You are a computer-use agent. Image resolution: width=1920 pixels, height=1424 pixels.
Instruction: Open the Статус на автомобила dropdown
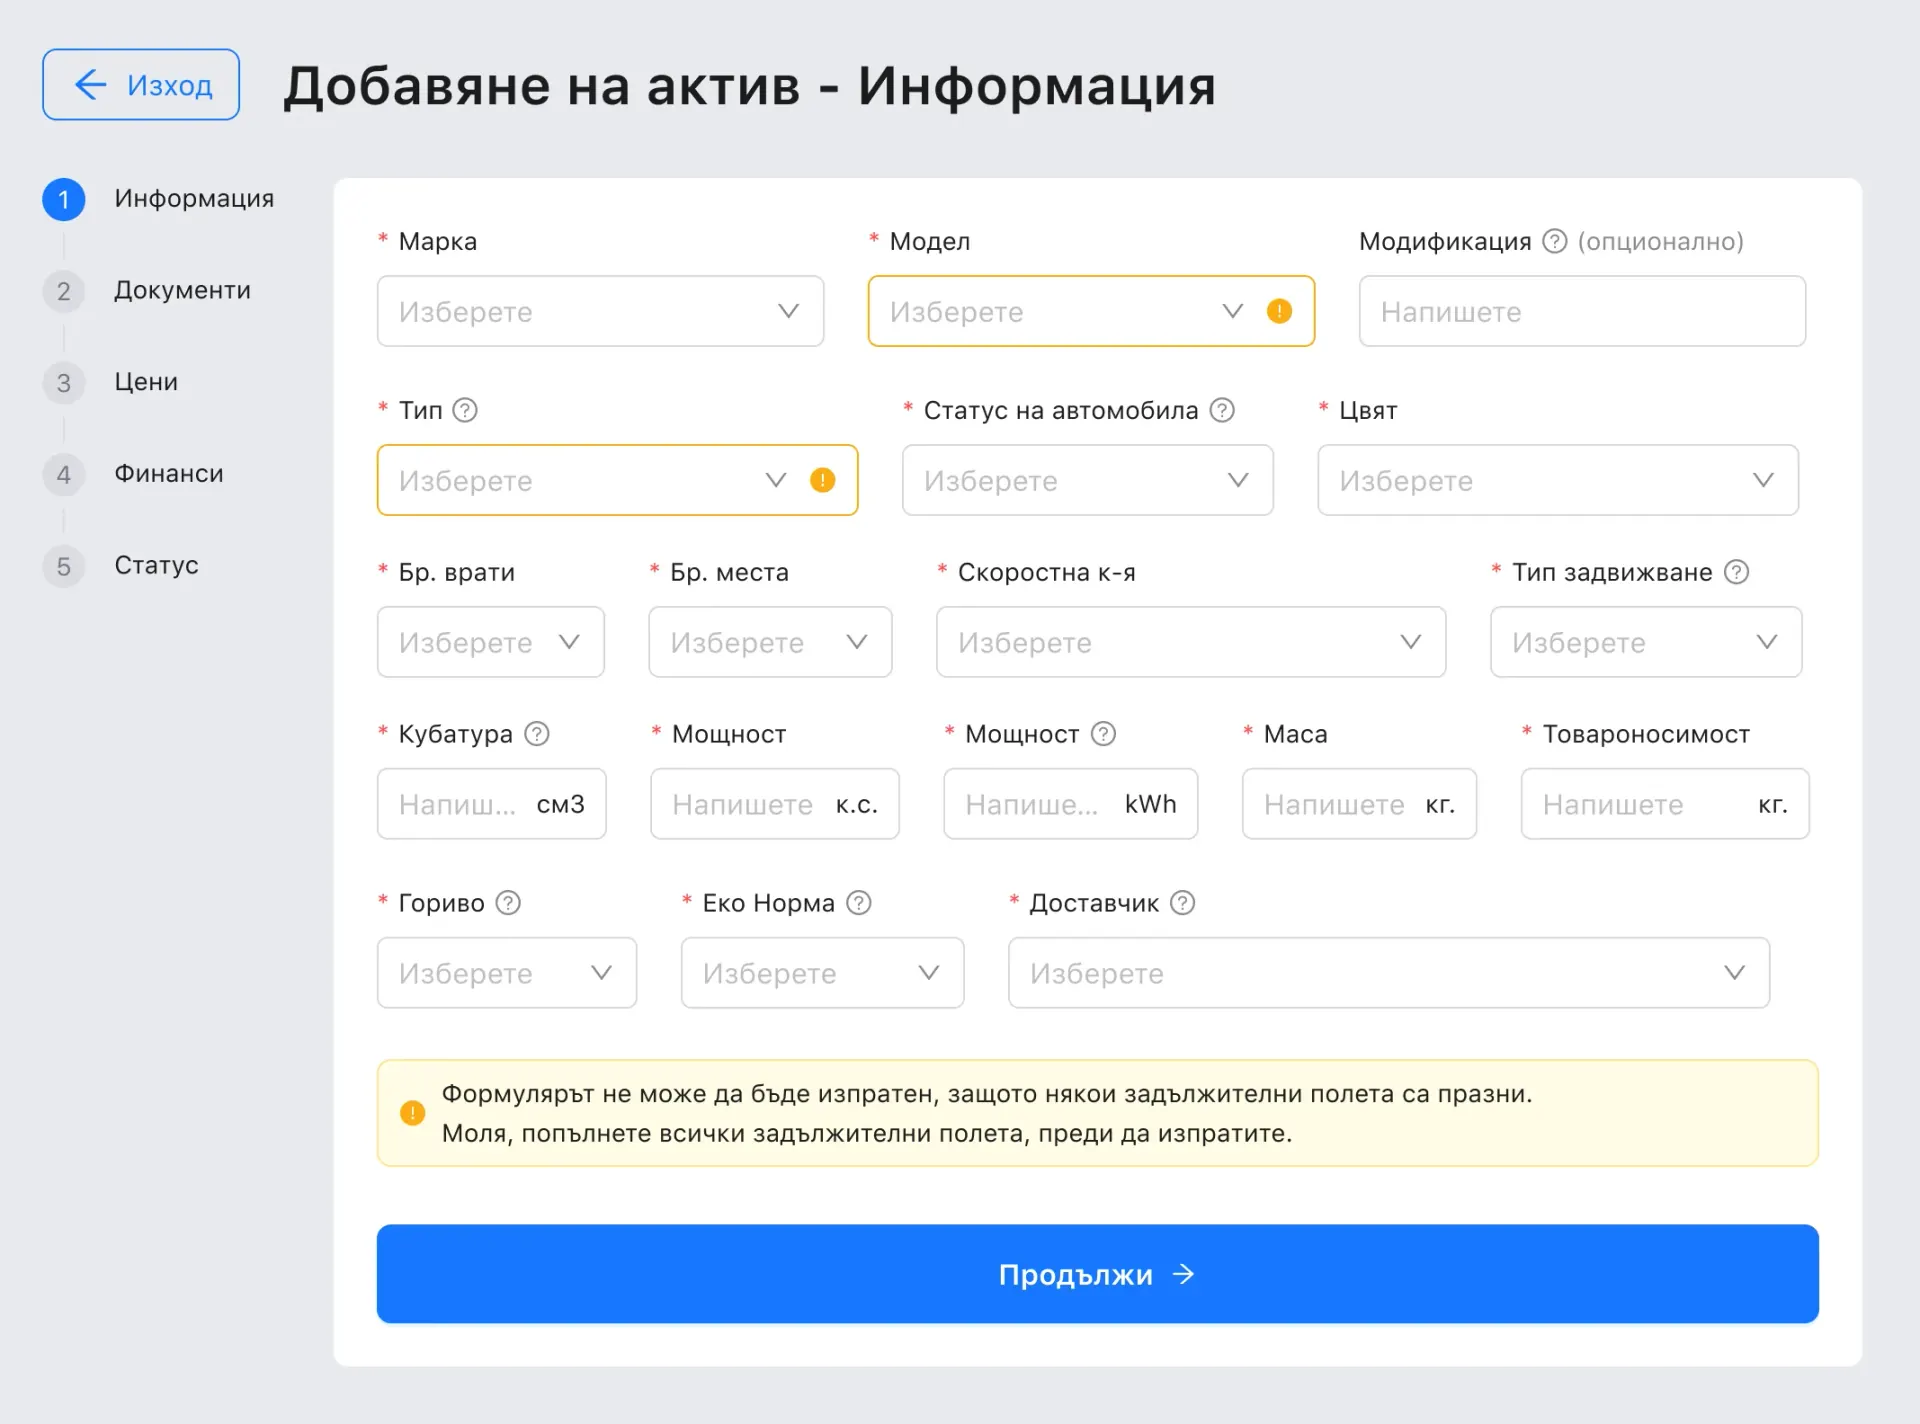(x=1087, y=480)
